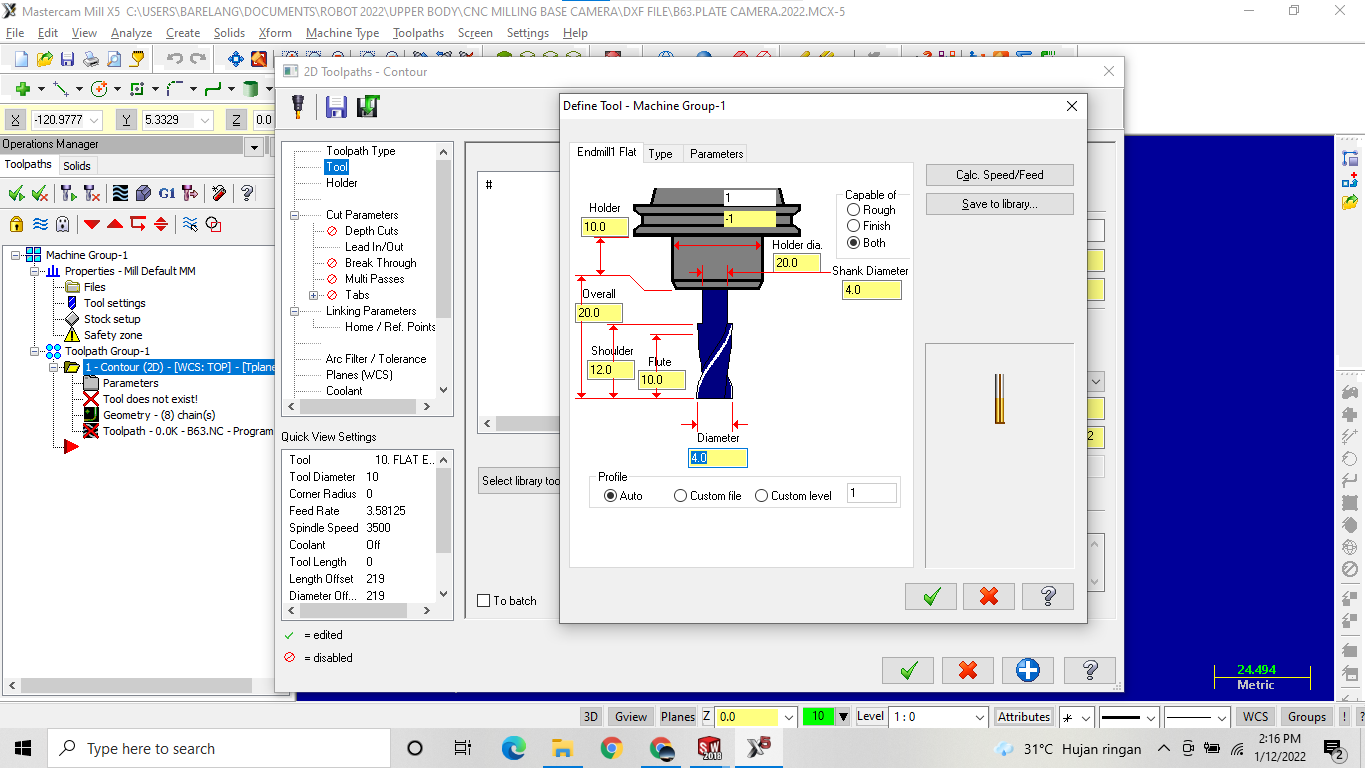This screenshot has height=768, width=1365.
Task: Verify selected operations with cube icon
Action: click(143, 194)
